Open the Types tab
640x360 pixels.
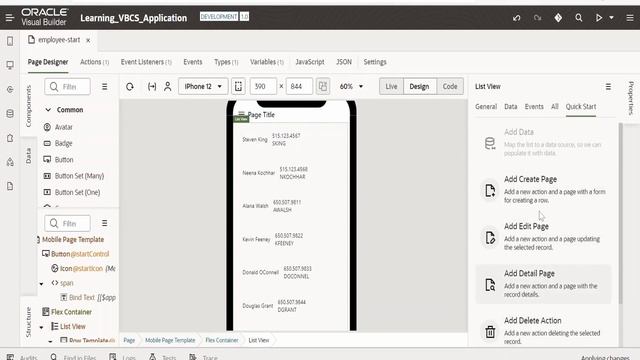[226, 62]
